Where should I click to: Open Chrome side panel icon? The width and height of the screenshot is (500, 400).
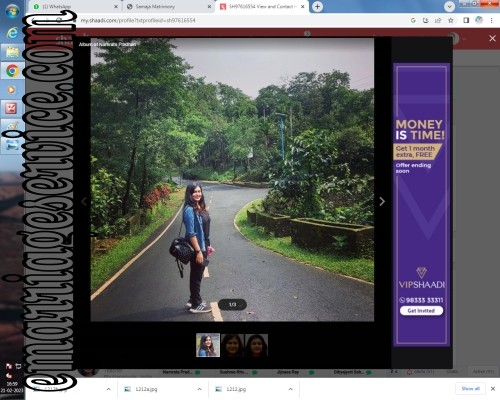[466, 20]
